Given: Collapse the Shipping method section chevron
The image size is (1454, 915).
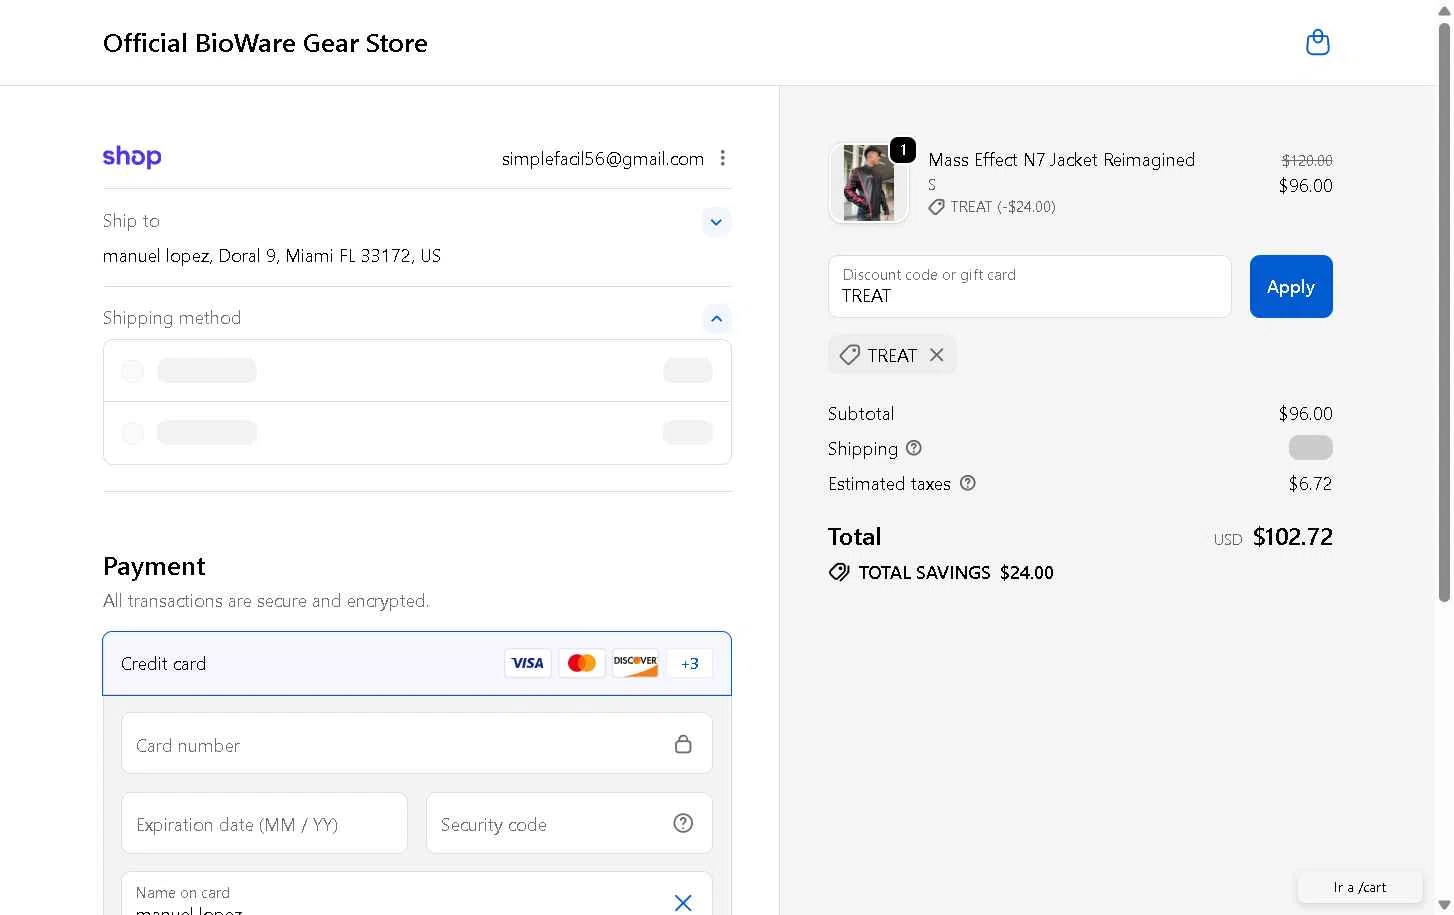Looking at the screenshot, I should [716, 319].
